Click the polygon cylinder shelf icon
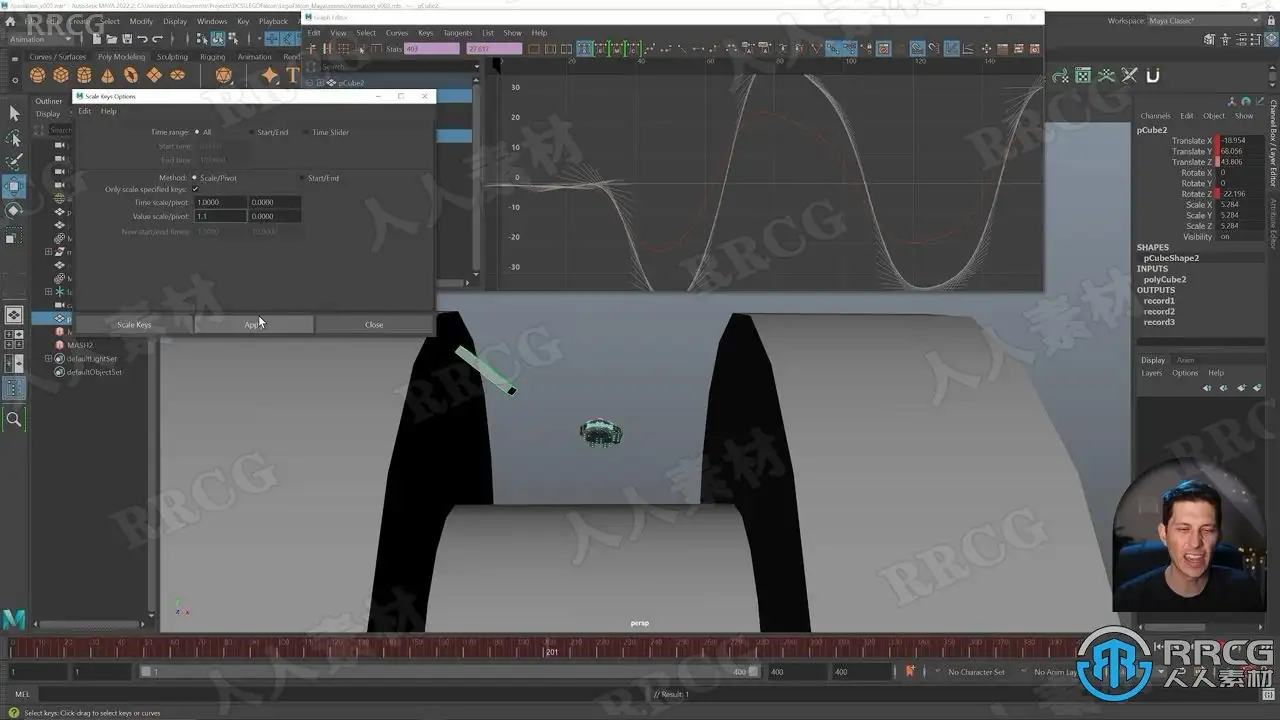Image resolution: width=1280 pixels, height=720 pixels. 84,75
